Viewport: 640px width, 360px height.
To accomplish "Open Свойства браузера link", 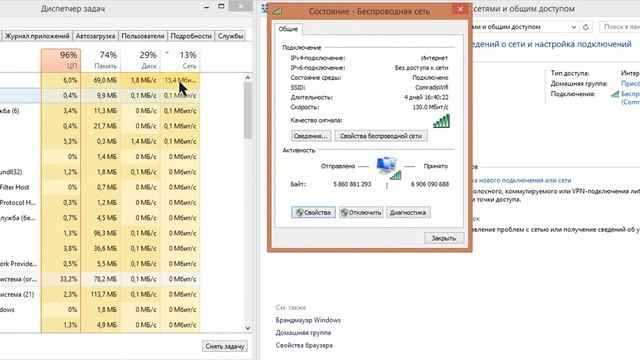I will 304,345.
